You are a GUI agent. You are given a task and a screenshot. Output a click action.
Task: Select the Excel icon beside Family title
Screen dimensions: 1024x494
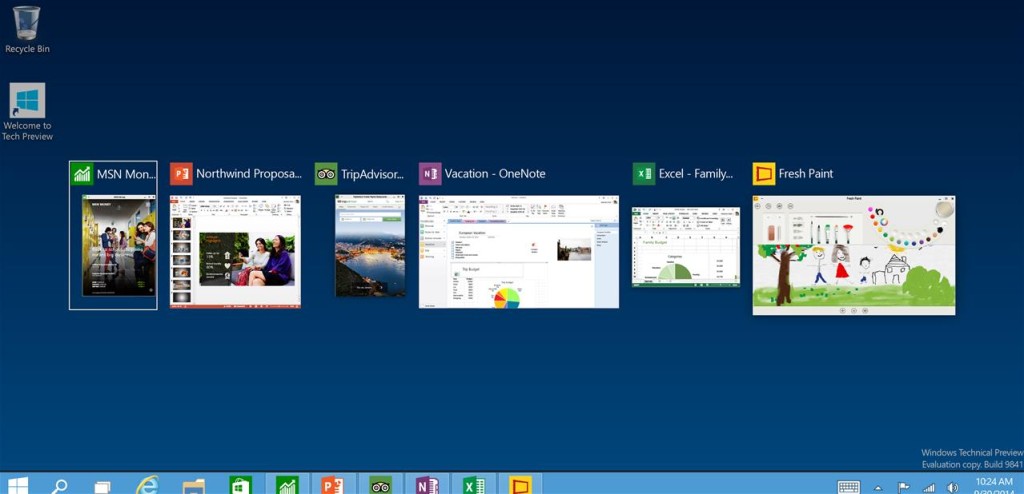[644, 174]
